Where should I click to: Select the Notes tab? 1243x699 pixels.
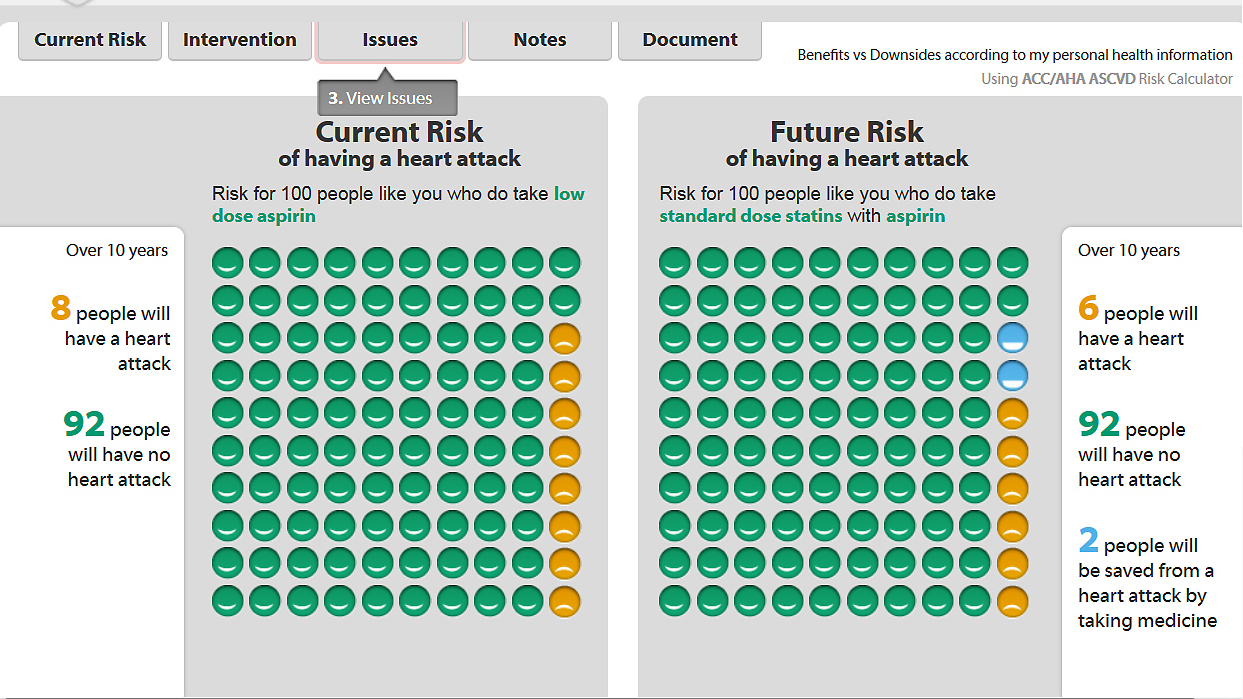[x=539, y=40]
